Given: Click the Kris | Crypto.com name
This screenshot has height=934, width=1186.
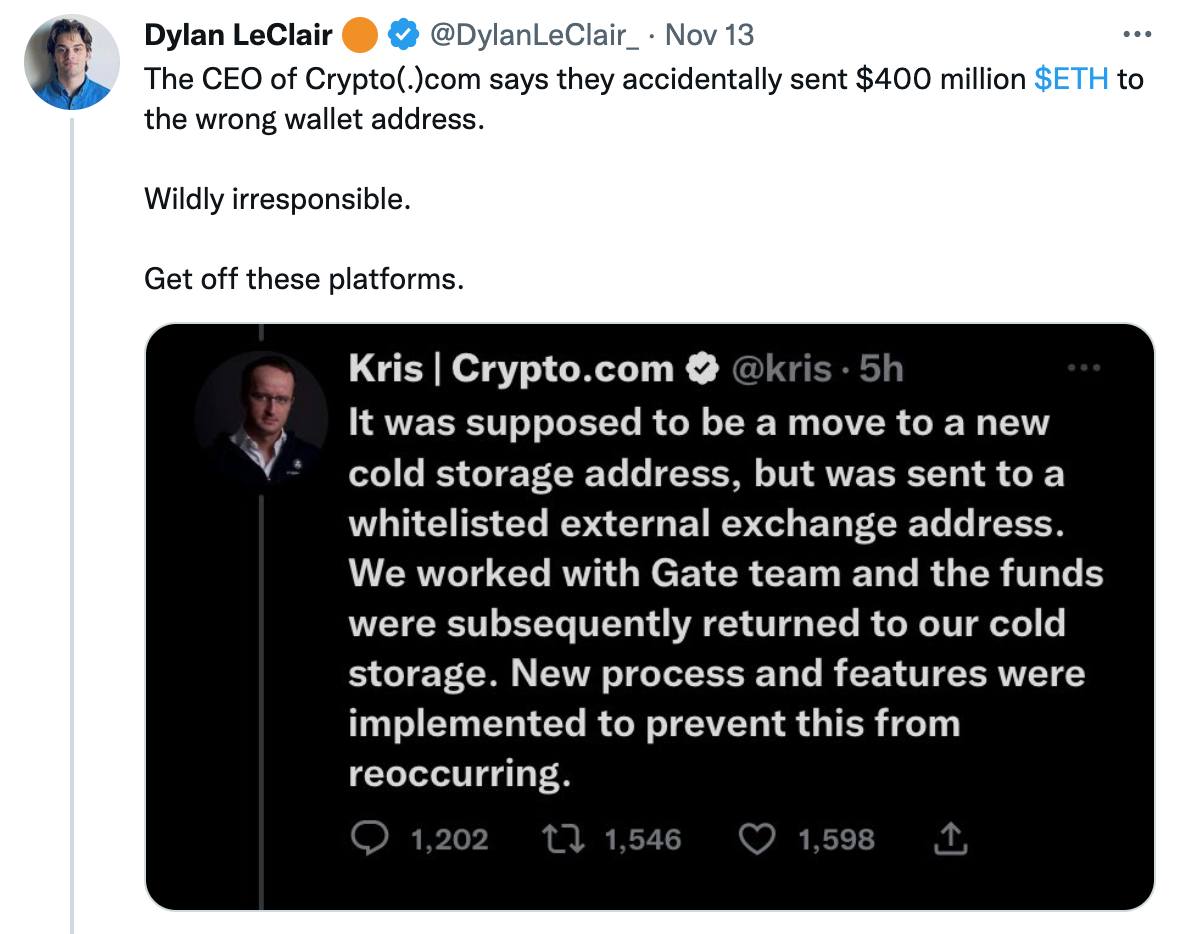Looking at the screenshot, I should [511, 370].
